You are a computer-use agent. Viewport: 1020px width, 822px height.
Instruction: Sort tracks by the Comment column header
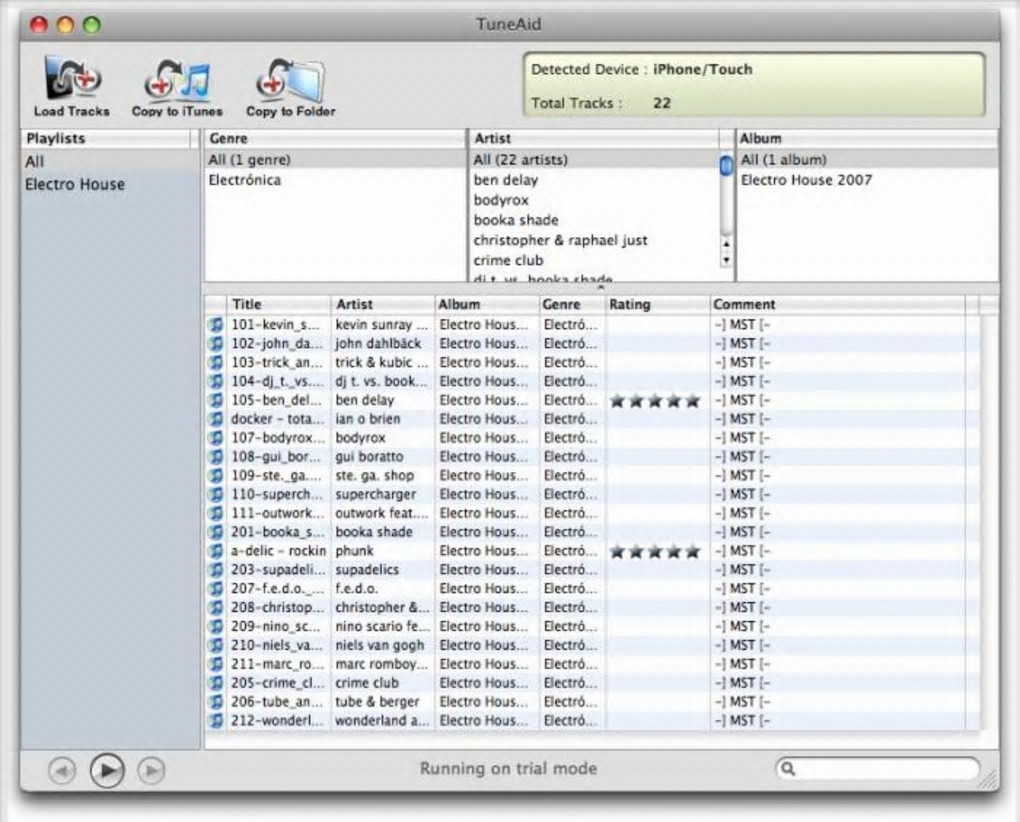pos(838,304)
